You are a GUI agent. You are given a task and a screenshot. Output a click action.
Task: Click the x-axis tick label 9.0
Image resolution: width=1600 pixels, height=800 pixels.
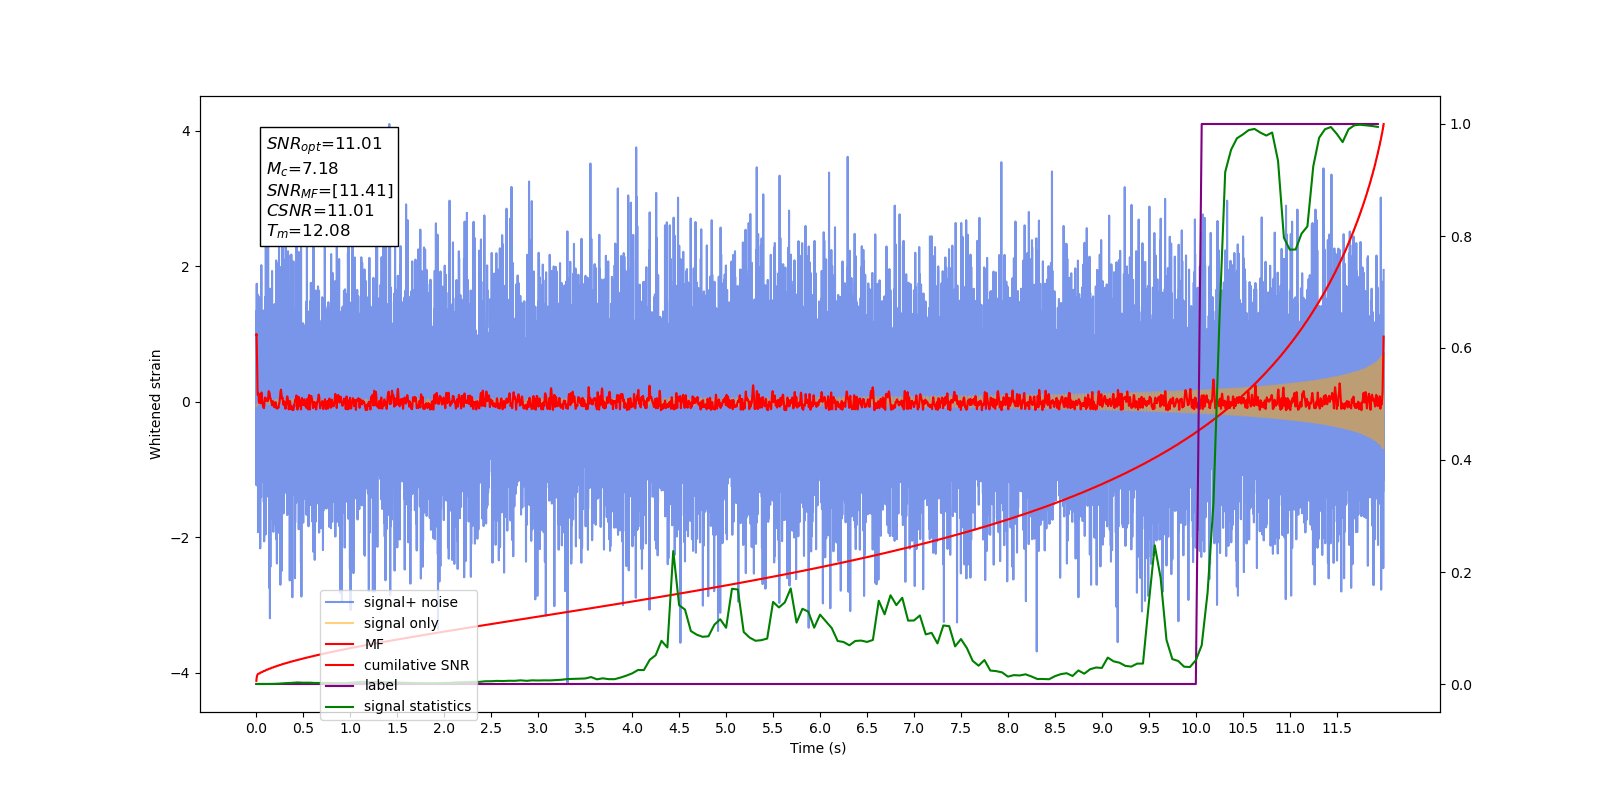[1102, 728]
